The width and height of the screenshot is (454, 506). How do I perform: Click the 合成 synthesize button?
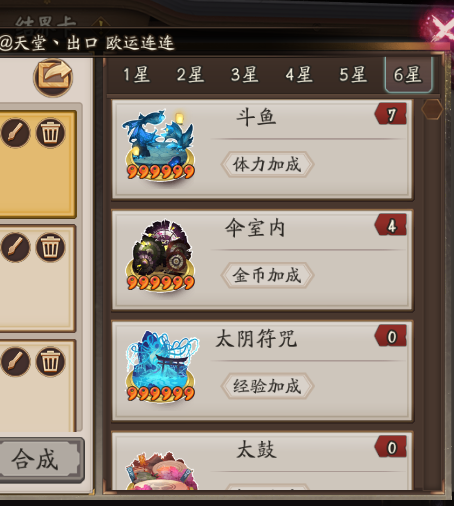[x=39, y=460]
